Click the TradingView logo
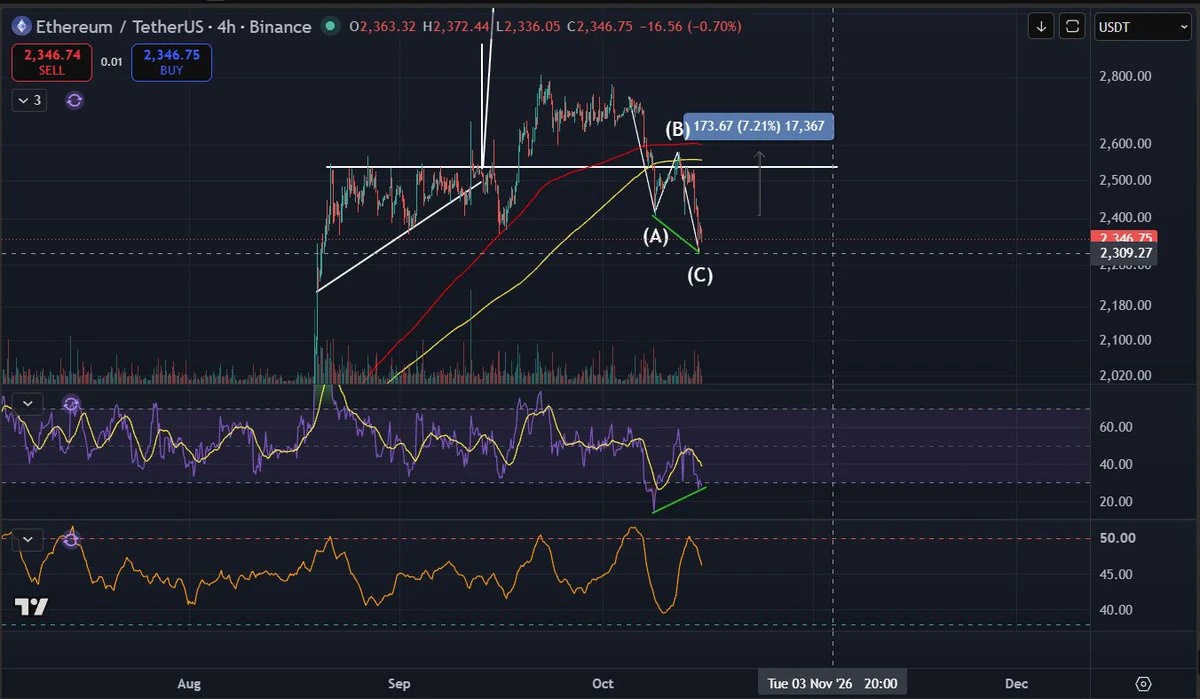Screen dimensions: 1200x699 tap(32, 607)
